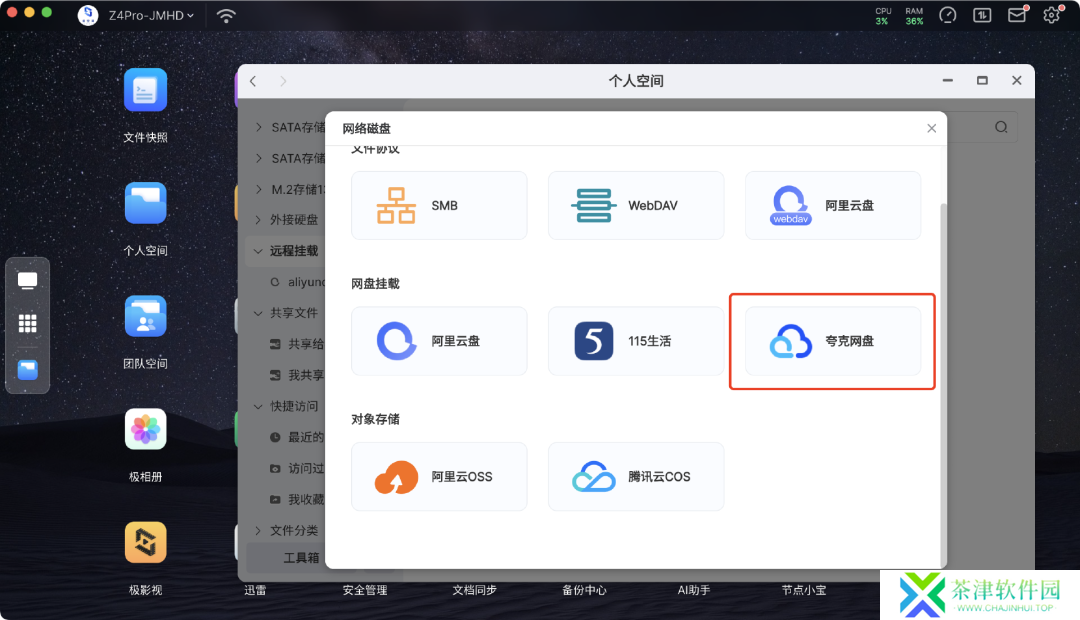
Task: Switch to file manager in side dock
Action: pos(28,370)
